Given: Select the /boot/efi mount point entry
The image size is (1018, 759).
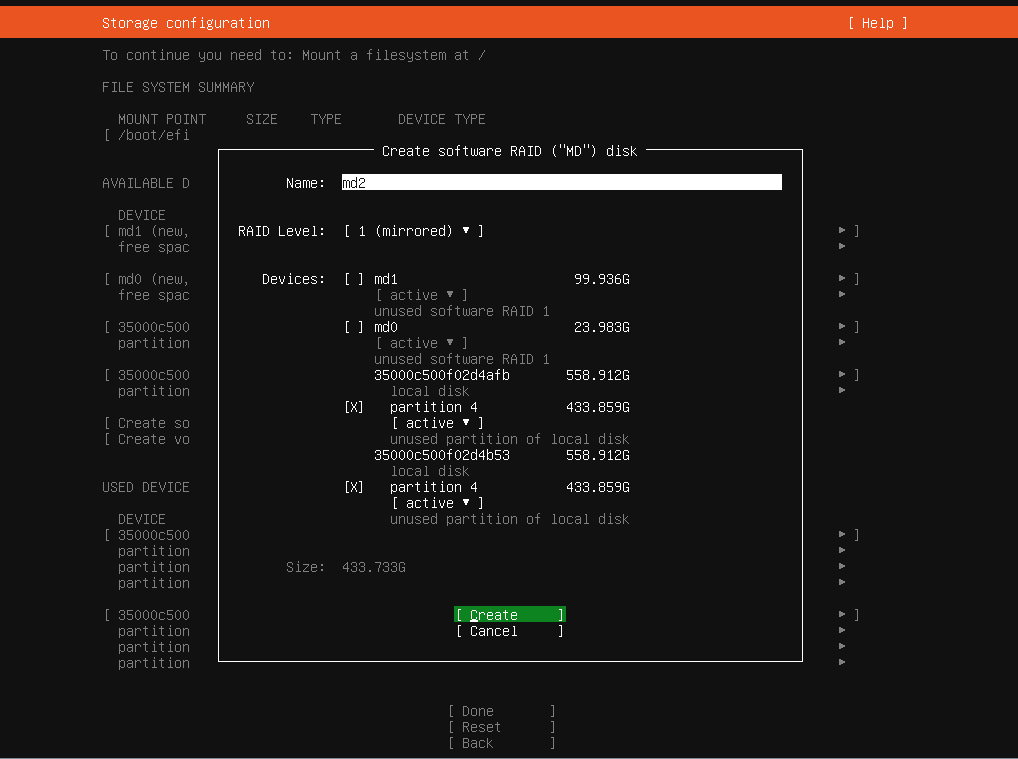Looking at the screenshot, I should click(152, 135).
